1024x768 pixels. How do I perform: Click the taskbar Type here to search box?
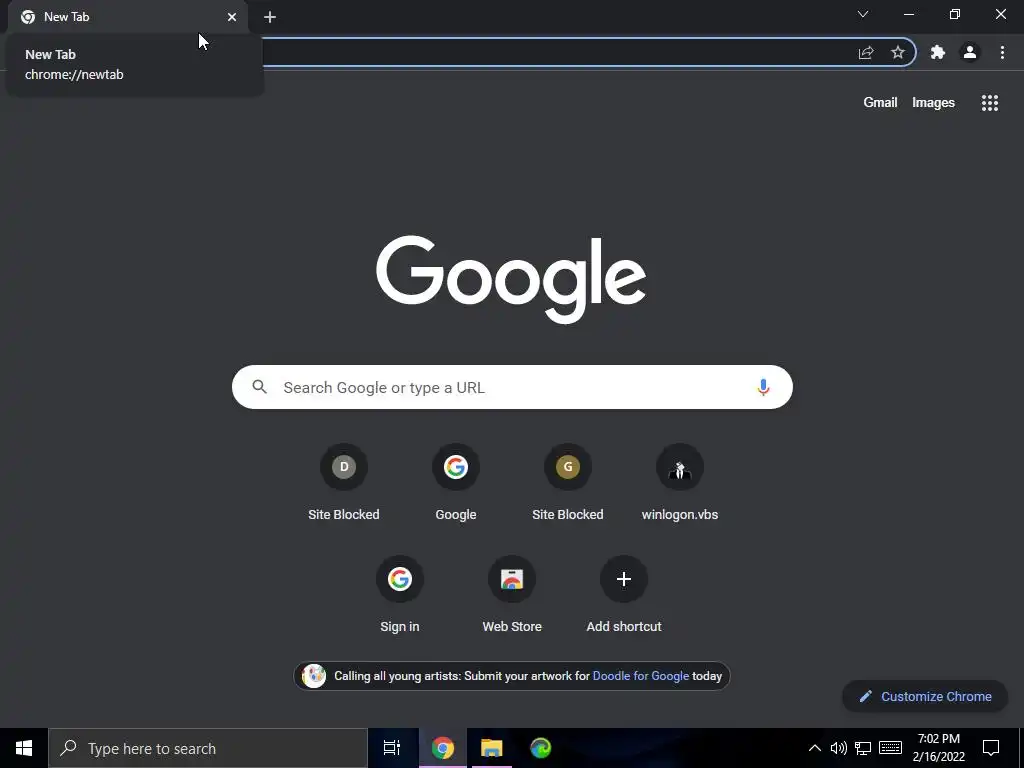pyautogui.click(x=208, y=748)
